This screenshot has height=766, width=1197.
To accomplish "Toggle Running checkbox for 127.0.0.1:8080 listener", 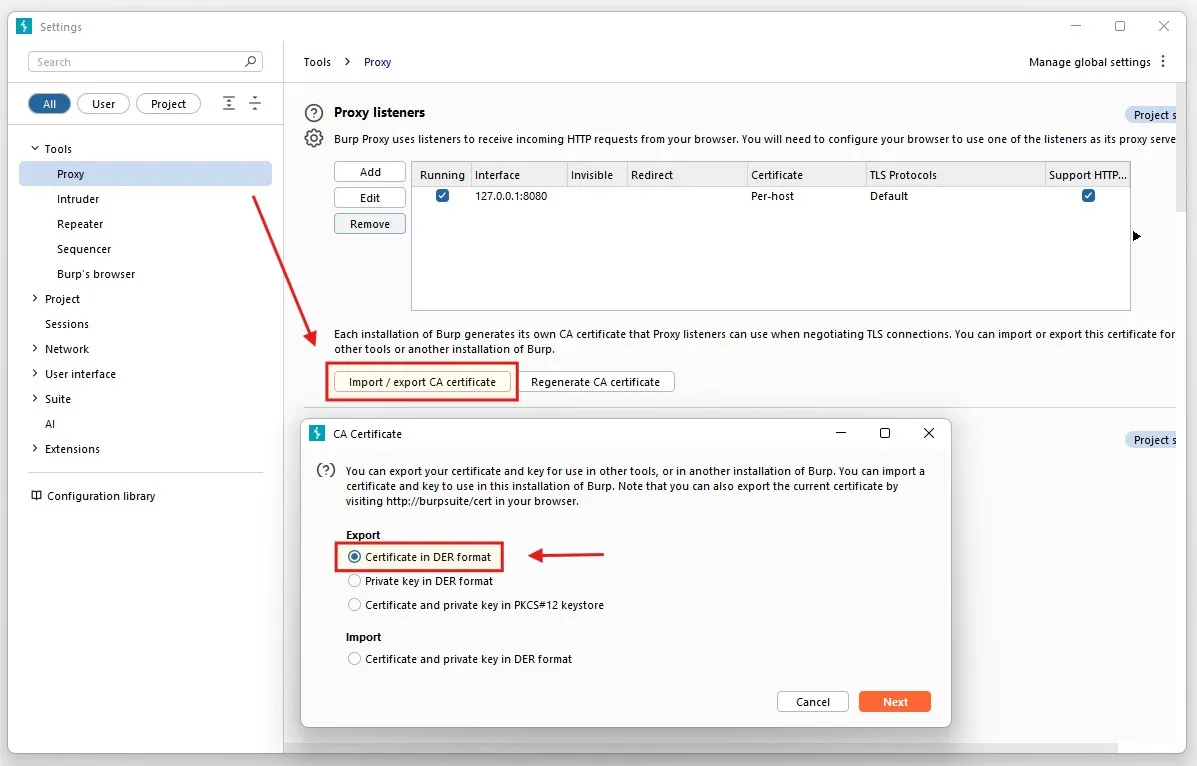I will [x=442, y=196].
